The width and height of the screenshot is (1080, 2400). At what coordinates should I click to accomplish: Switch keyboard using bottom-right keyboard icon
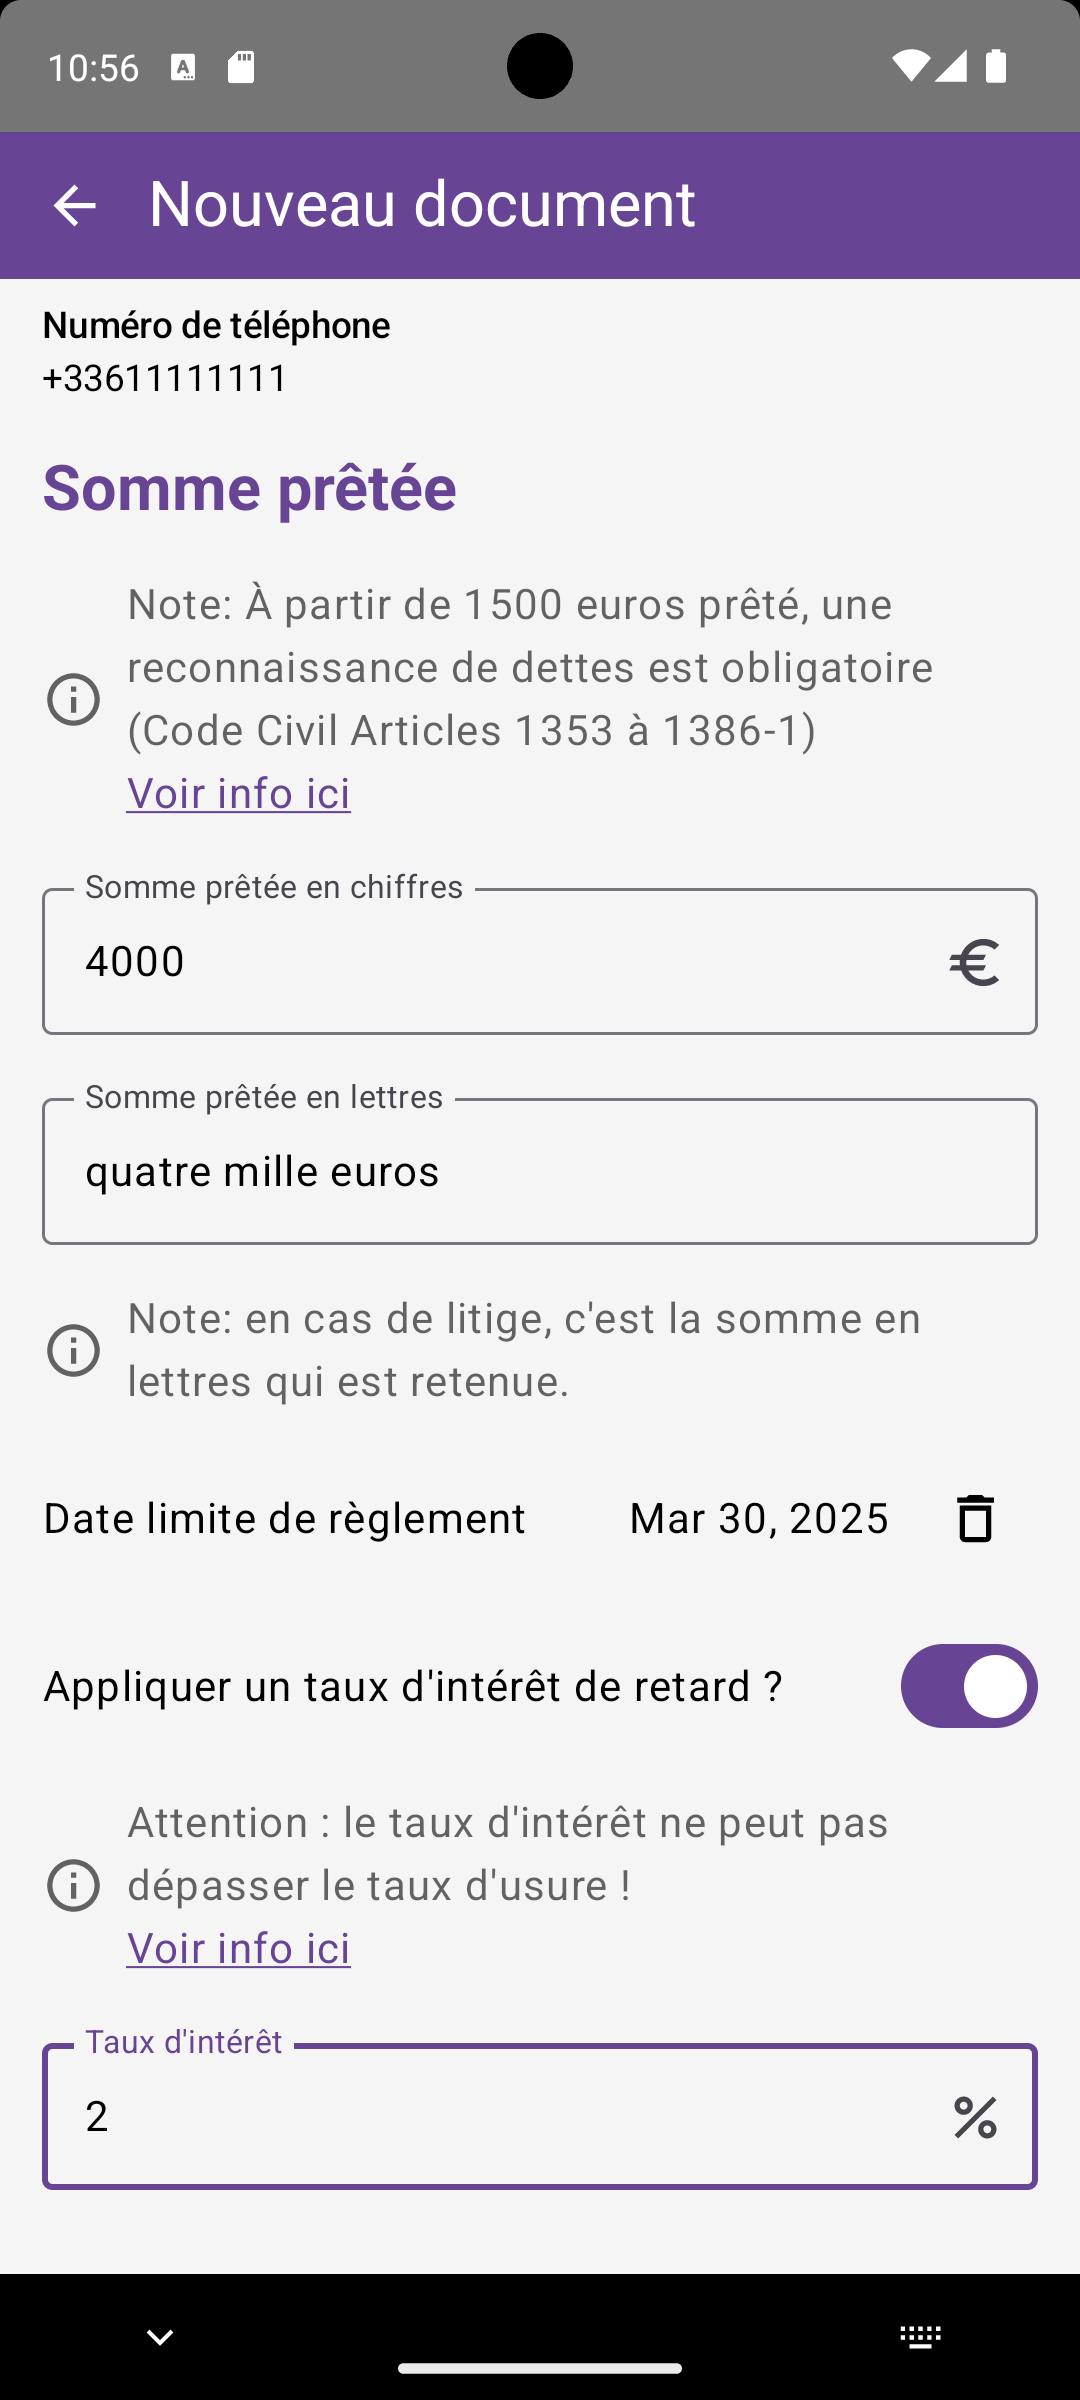[x=920, y=2337]
